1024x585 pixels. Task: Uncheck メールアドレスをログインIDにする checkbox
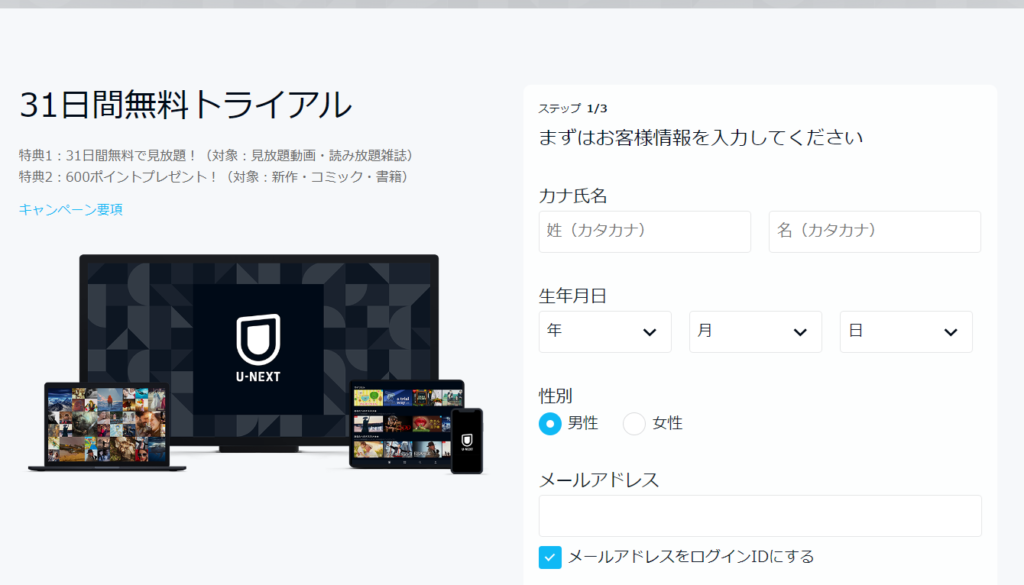coord(550,557)
